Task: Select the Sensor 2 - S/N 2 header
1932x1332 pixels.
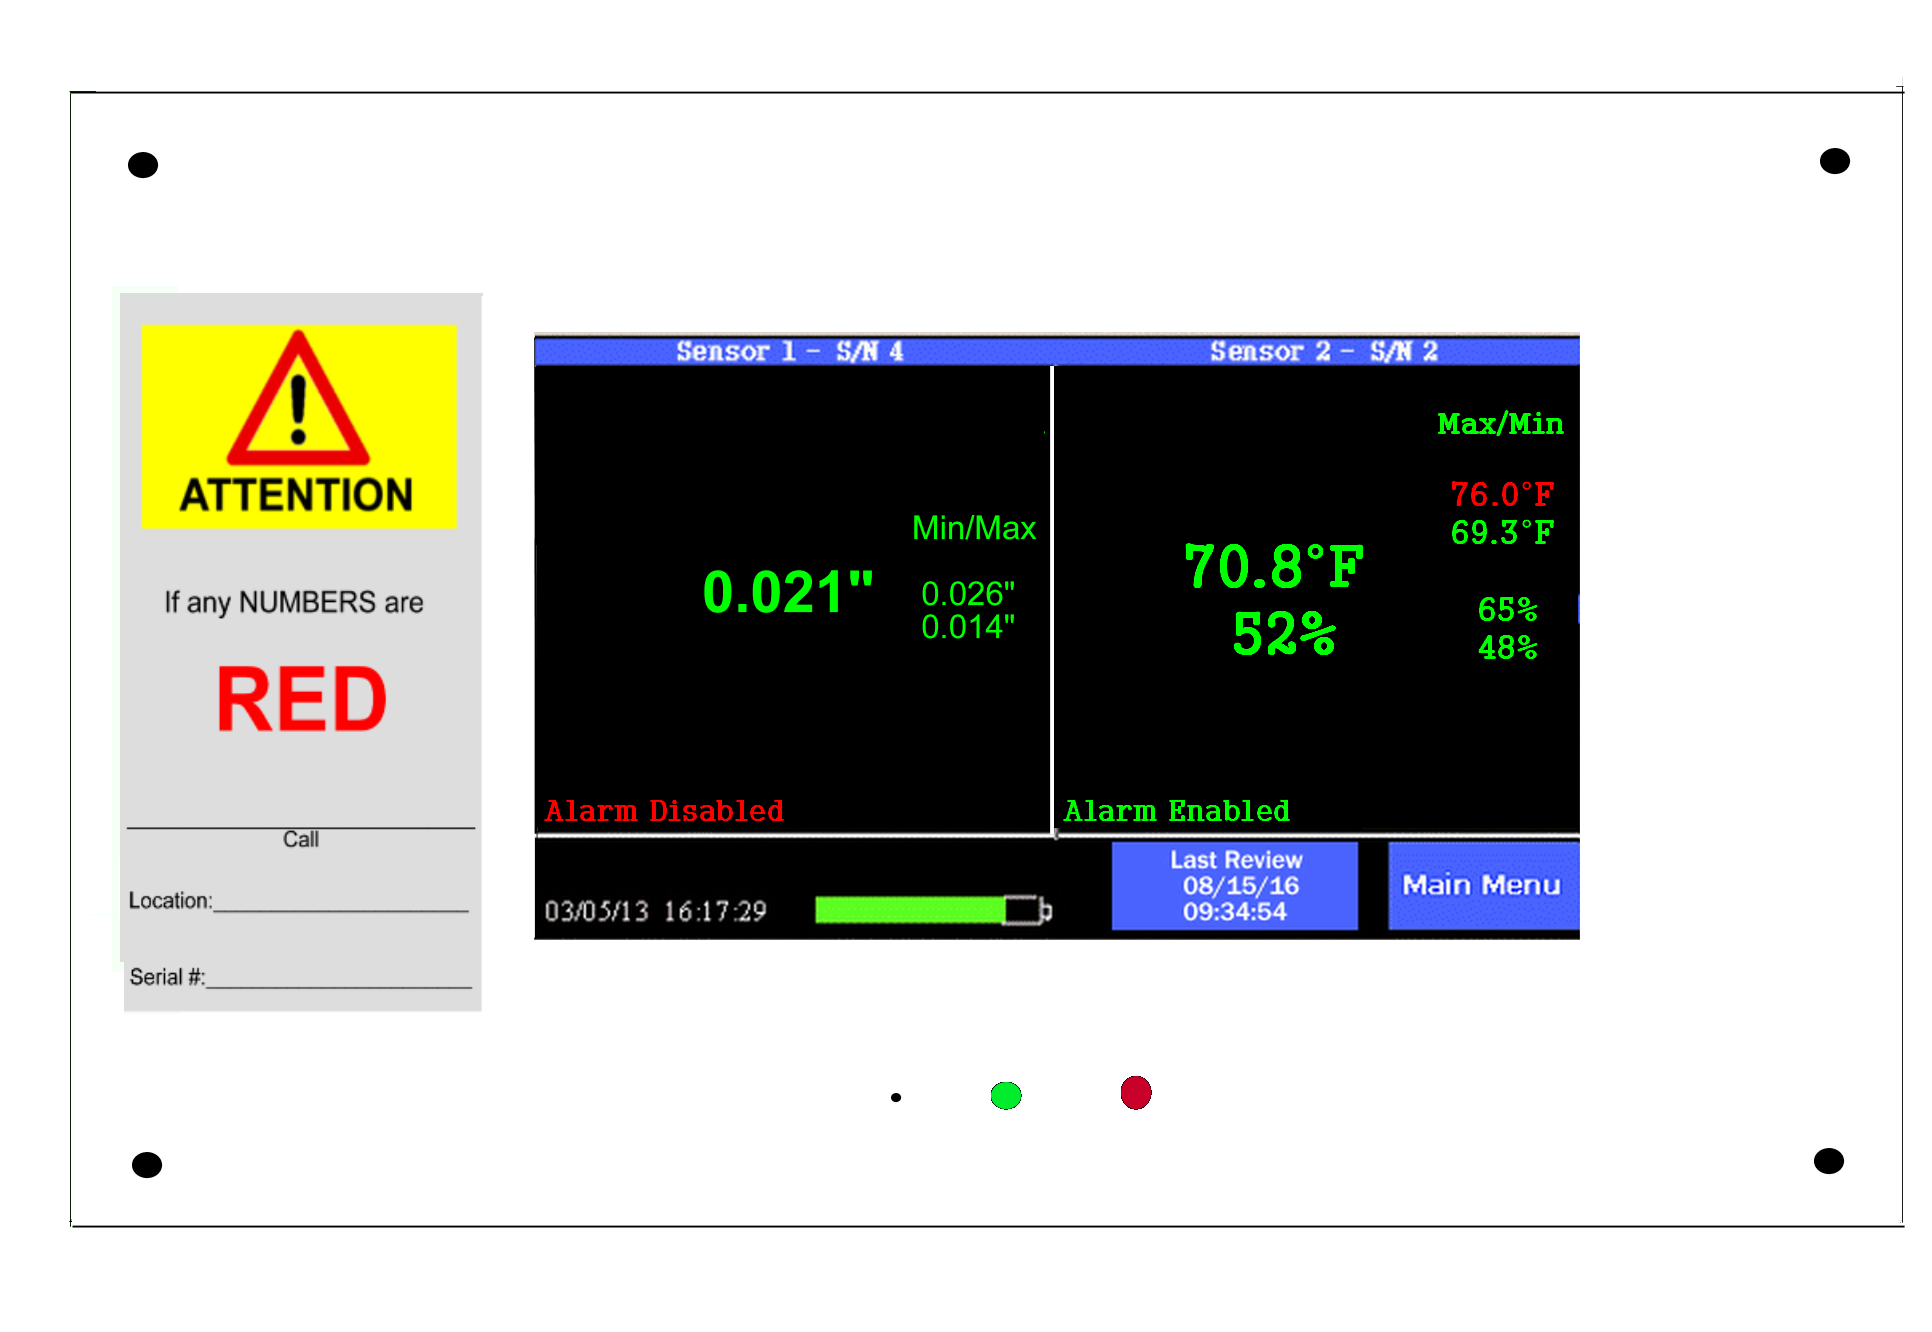Action: pos(1324,351)
